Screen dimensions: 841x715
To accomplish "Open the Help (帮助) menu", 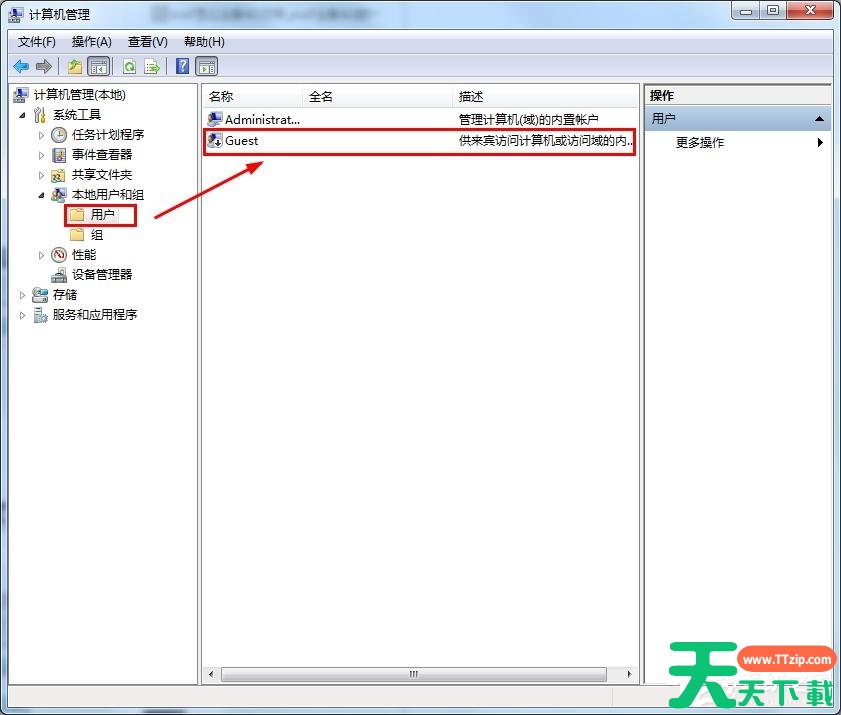I will pyautogui.click(x=204, y=42).
